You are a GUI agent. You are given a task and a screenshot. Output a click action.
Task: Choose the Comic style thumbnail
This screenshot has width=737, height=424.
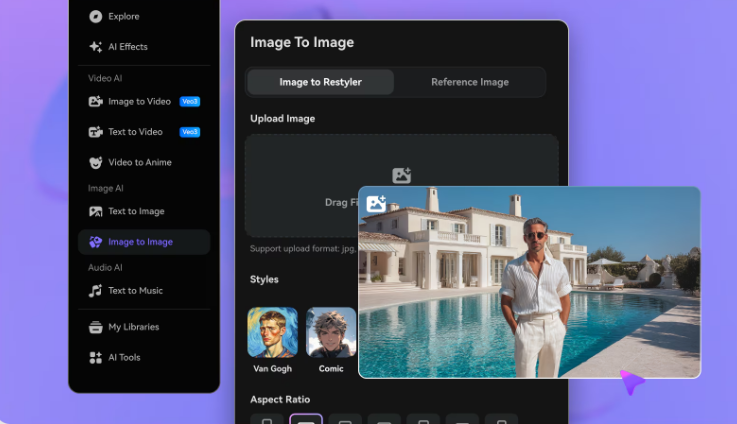[331, 332]
